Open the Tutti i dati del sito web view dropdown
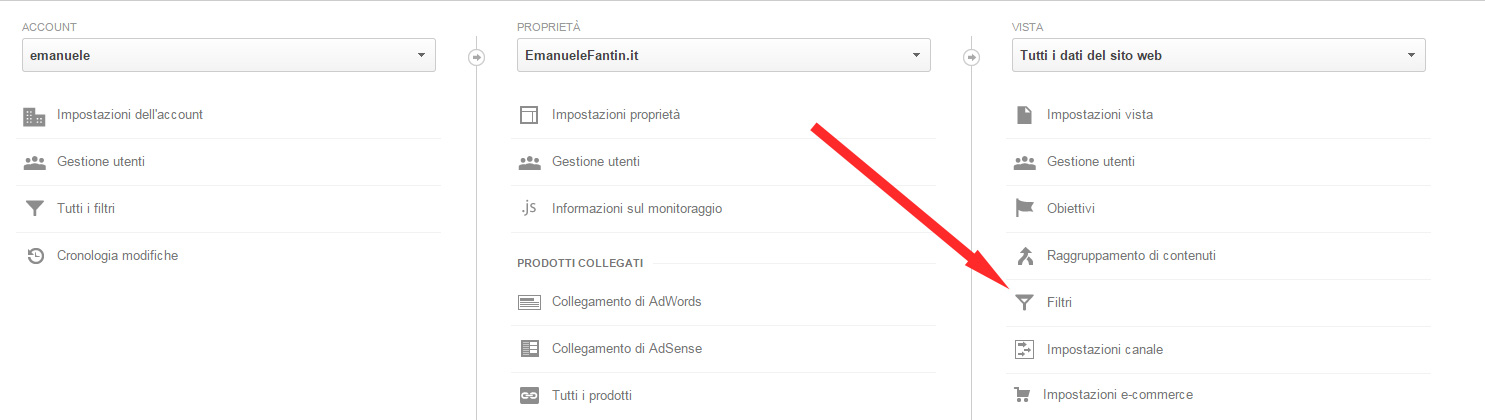This screenshot has height=420, width=1485. pyautogui.click(x=1219, y=56)
